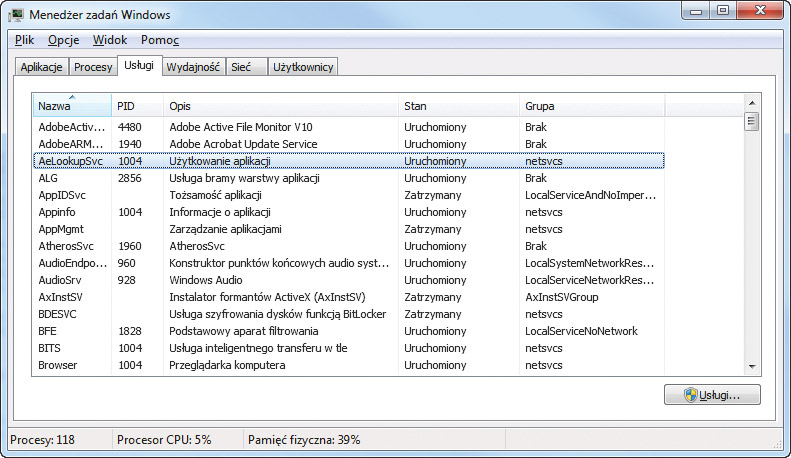Image resolution: width=791 pixels, height=458 pixels.
Task: Switch to the Procesy tab
Action: [93, 67]
